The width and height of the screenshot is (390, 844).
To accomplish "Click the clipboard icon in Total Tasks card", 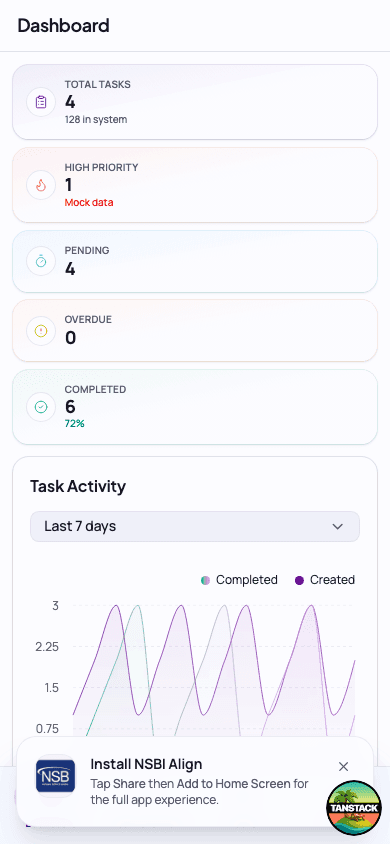I will pos(41,102).
